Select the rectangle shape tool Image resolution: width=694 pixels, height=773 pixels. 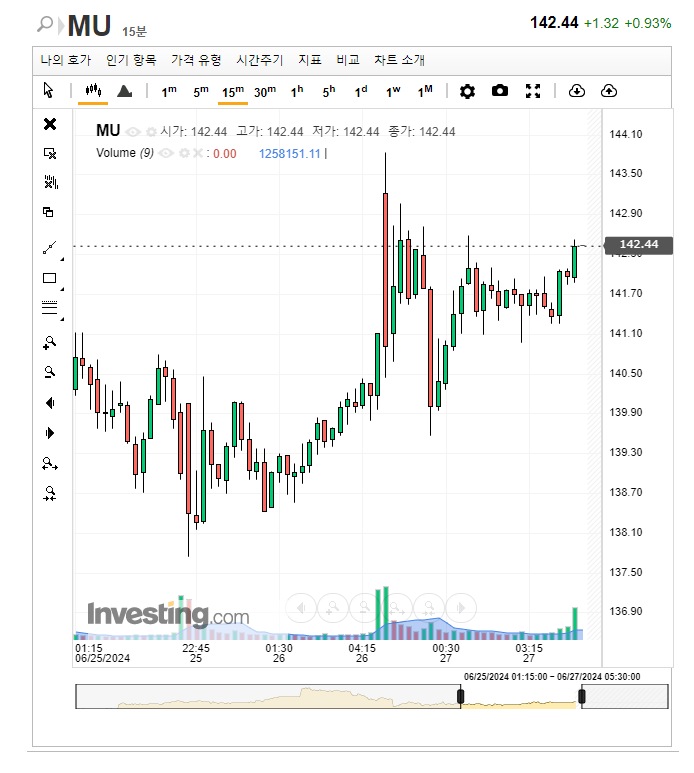(x=49, y=278)
